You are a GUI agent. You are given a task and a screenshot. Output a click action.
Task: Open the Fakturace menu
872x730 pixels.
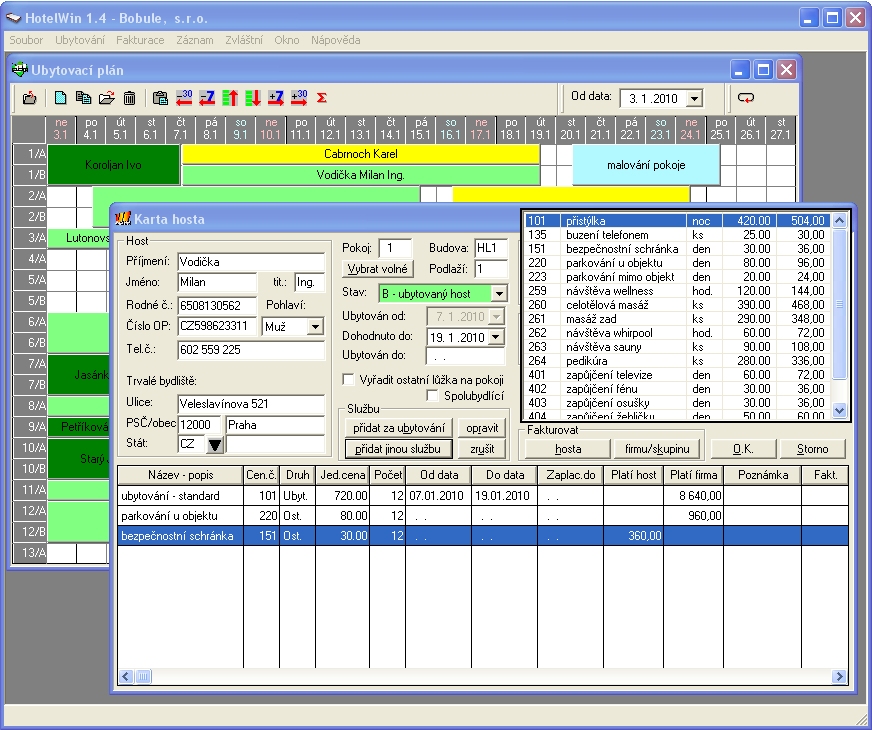140,40
